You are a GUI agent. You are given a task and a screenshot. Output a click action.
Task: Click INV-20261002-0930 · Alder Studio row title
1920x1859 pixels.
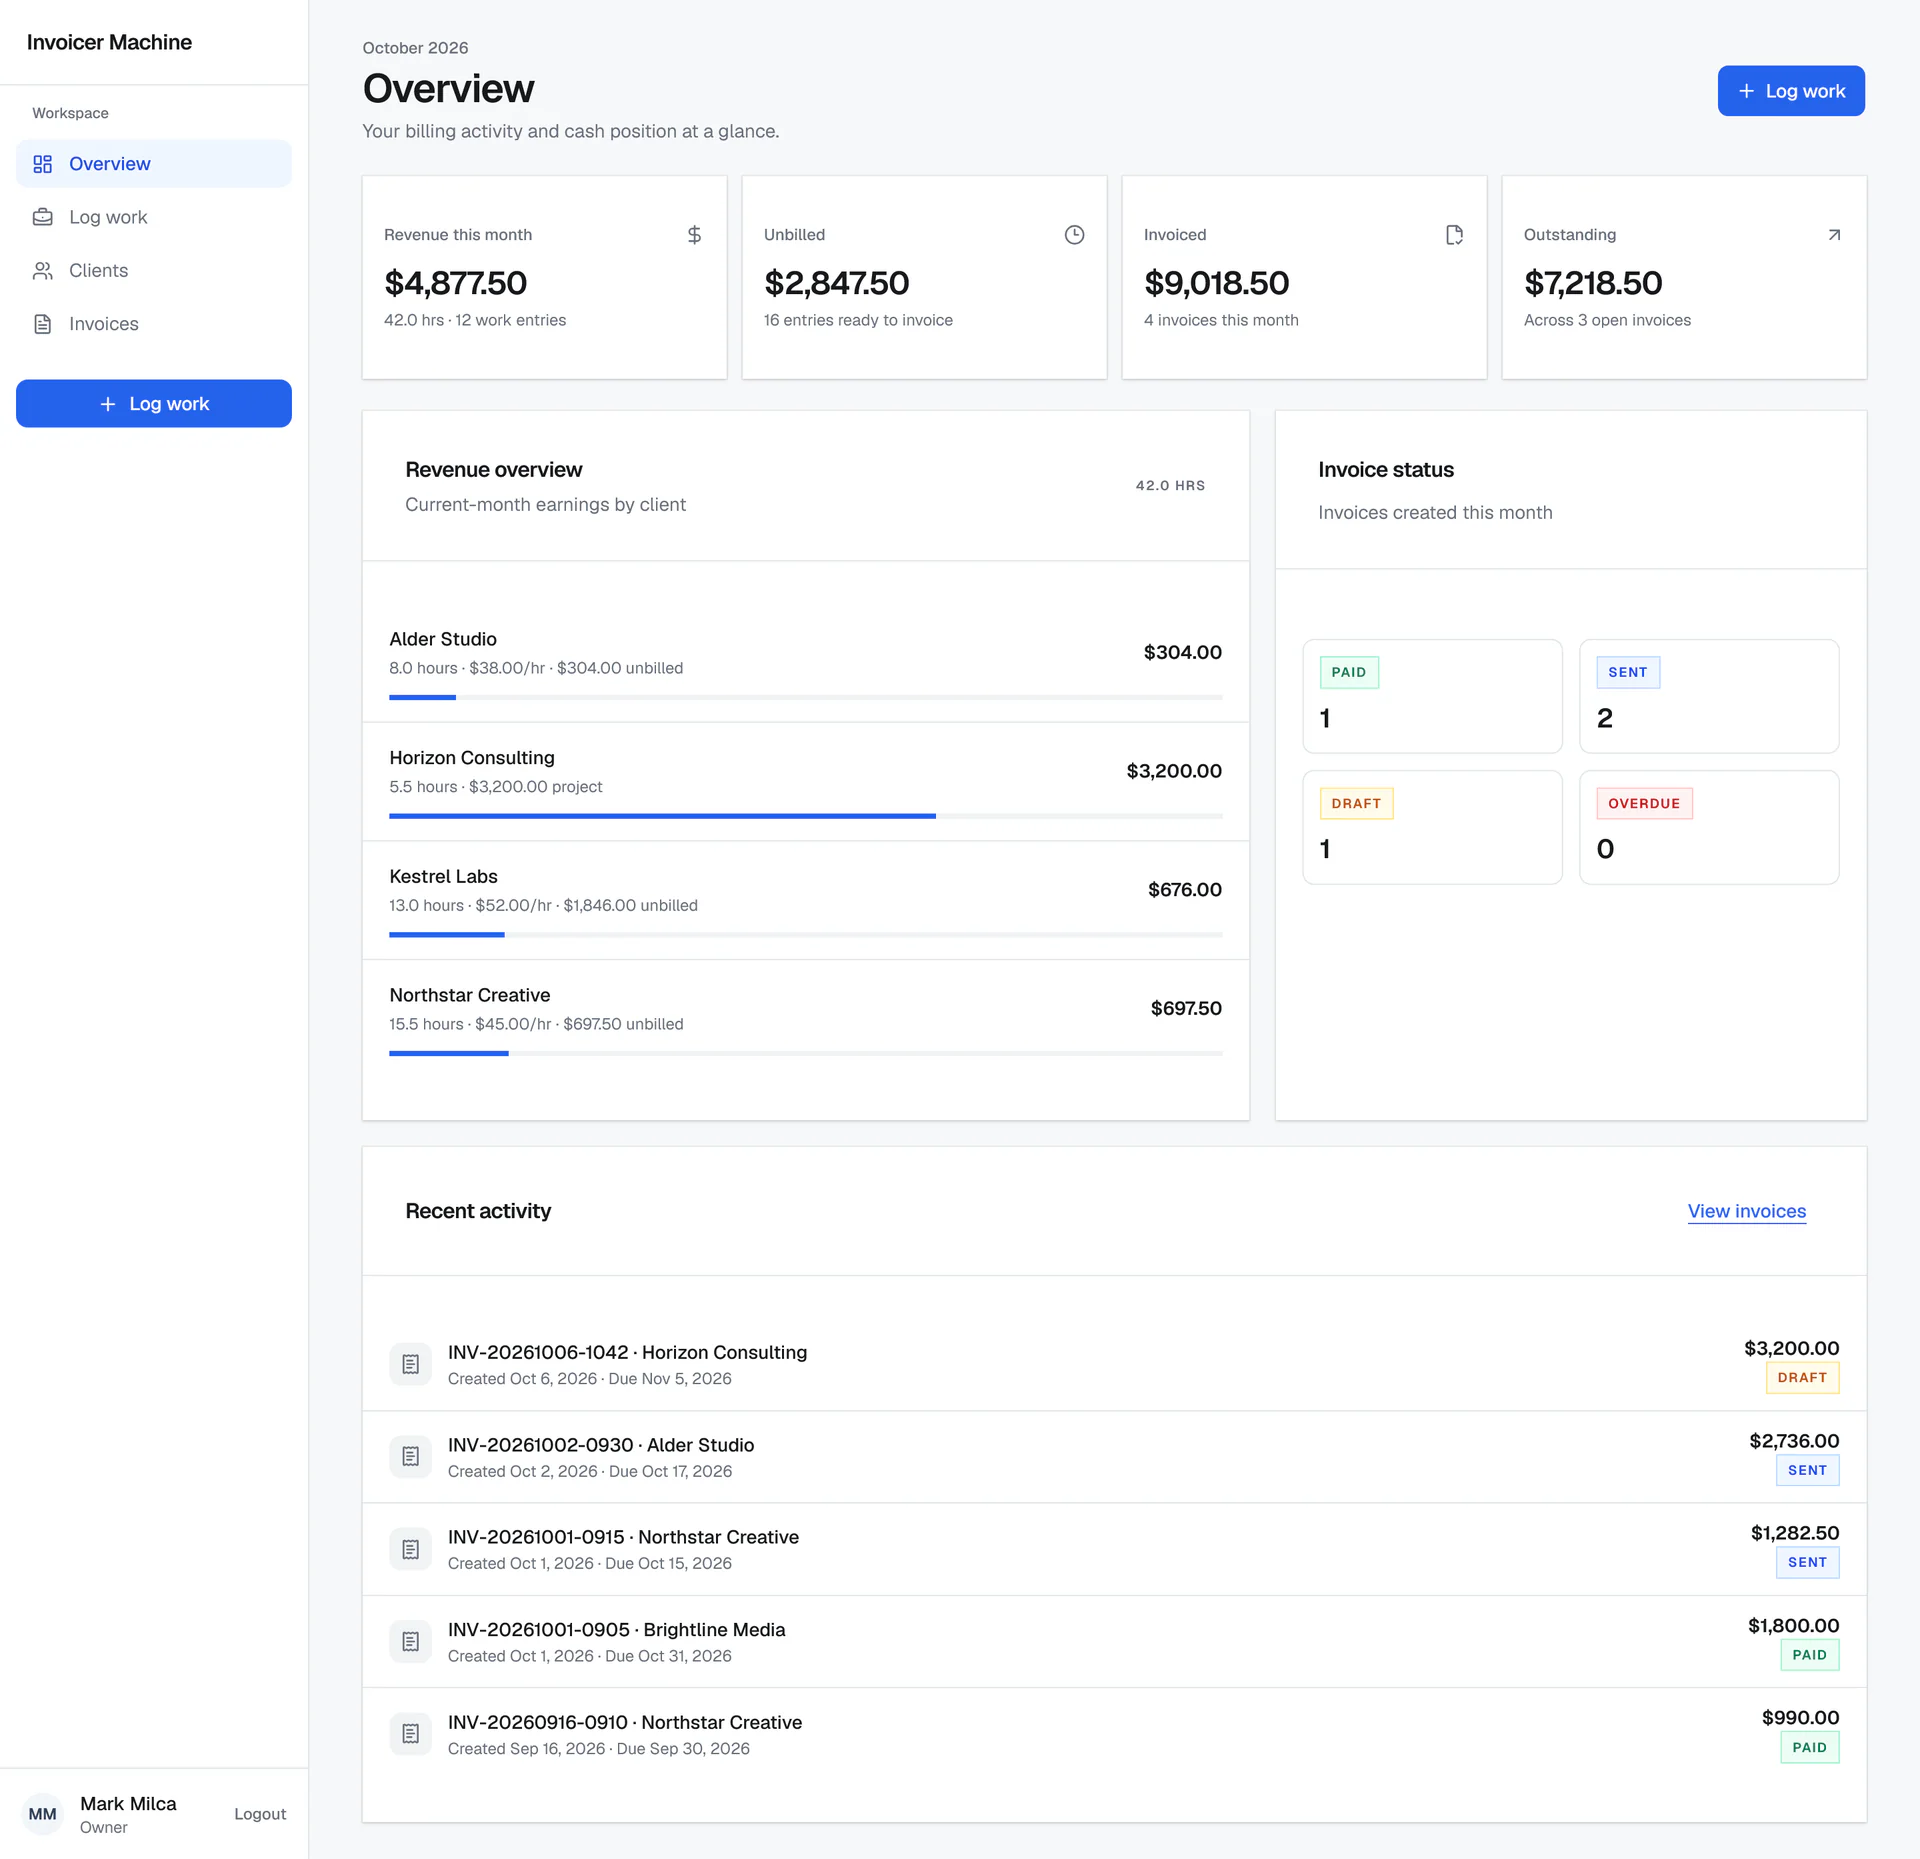601,1445
